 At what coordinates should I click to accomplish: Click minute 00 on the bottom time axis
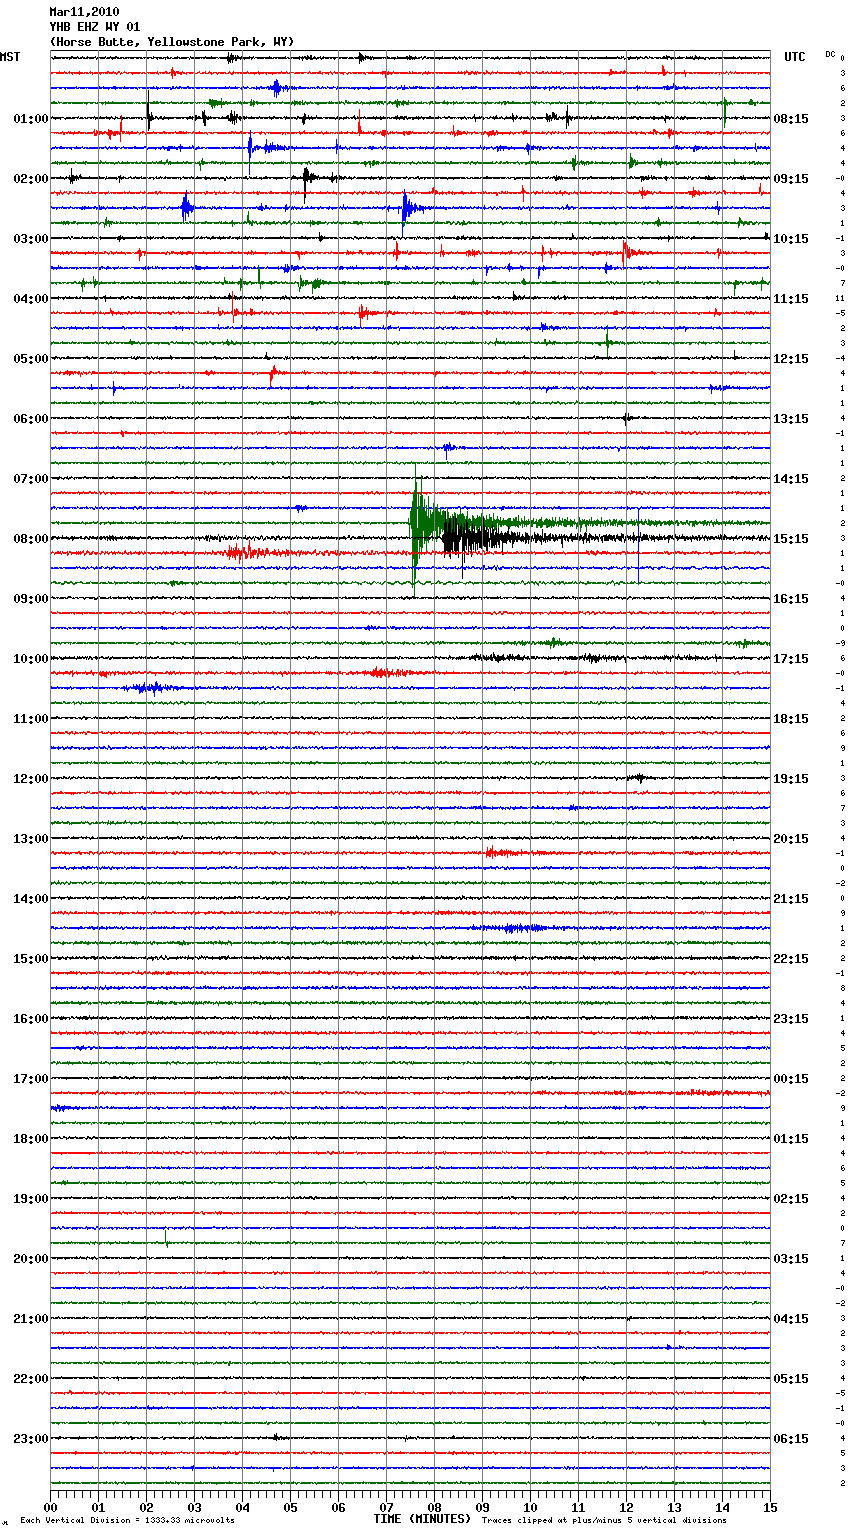click(x=50, y=1507)
